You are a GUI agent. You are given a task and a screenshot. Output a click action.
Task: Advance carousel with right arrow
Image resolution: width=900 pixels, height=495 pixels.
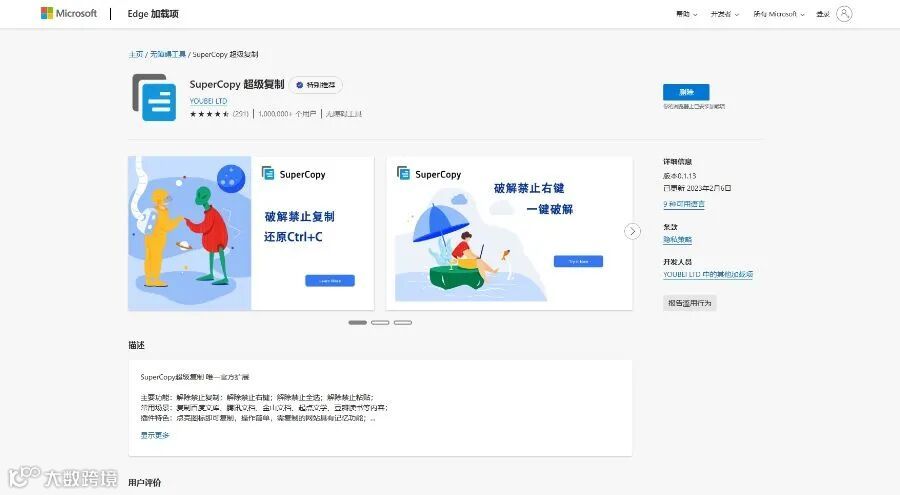point(632,231)
